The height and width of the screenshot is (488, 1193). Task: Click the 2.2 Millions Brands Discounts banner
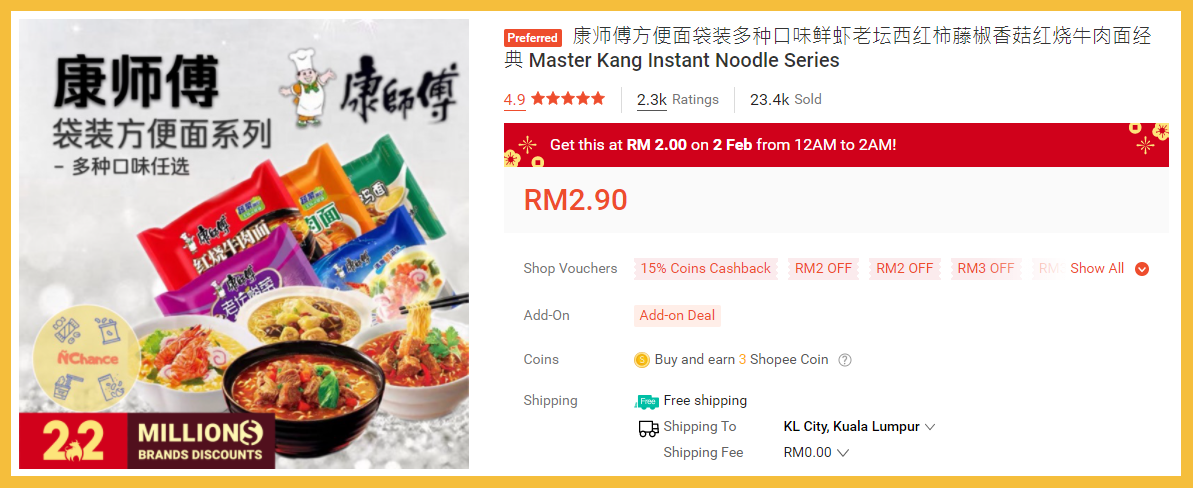[149, 442]
